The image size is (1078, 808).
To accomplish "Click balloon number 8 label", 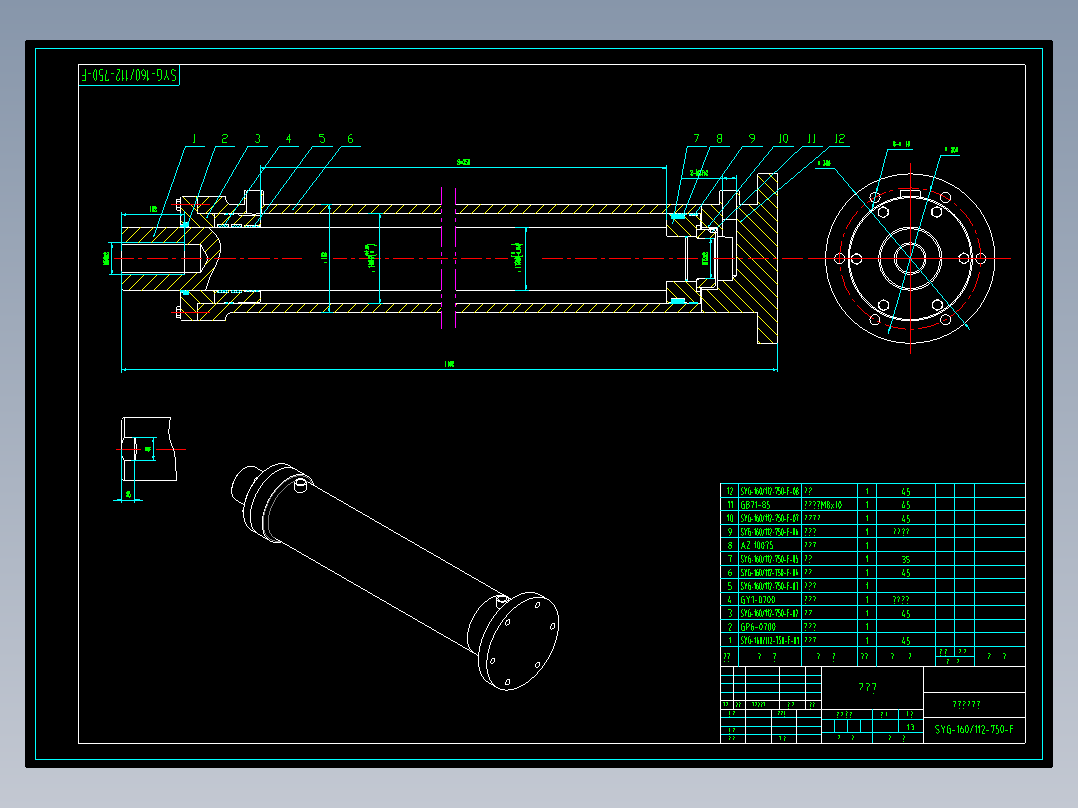I will (719, 139).
